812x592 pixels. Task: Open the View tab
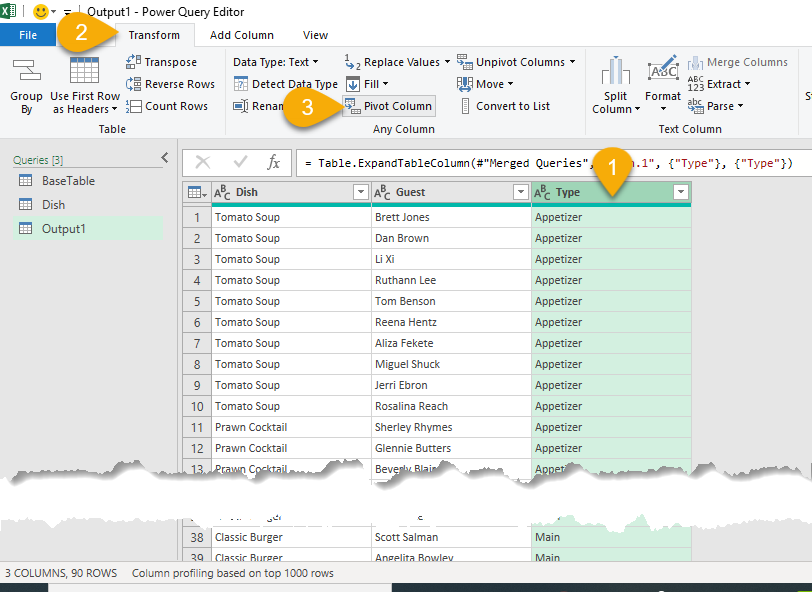coord(315,35)
